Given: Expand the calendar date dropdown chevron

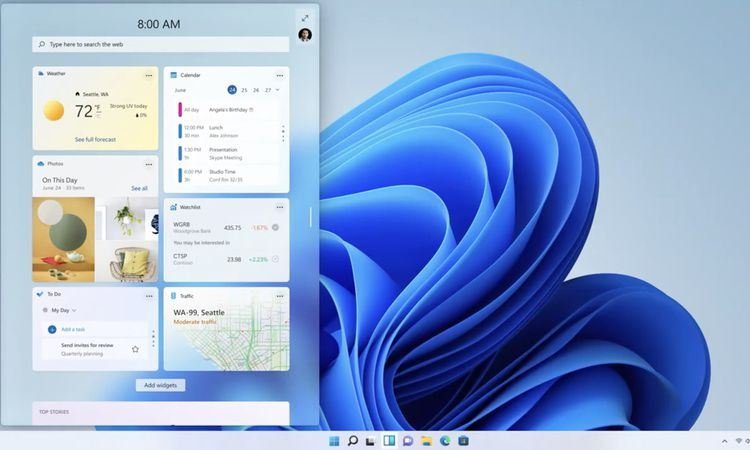Looking at the screenshot, I should [277, 90].
